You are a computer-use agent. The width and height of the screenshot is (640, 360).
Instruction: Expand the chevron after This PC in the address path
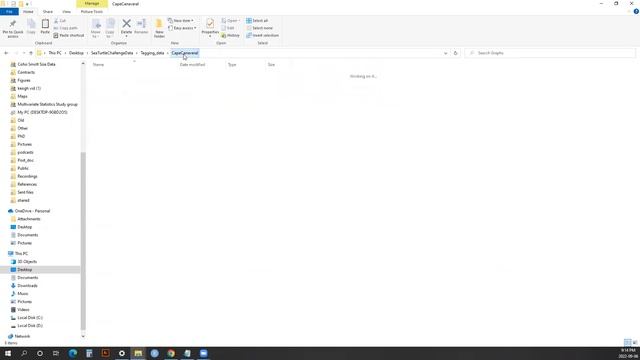65,53
